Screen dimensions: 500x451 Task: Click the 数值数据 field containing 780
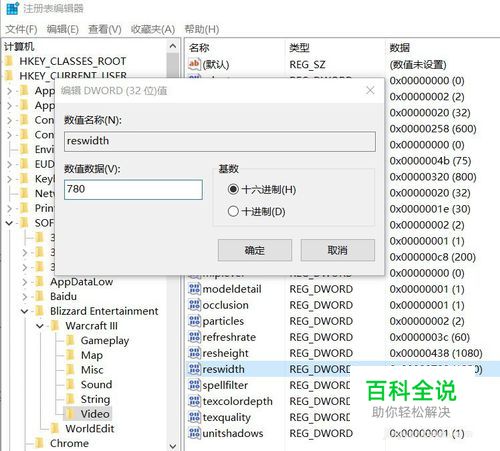click(133, 190)
